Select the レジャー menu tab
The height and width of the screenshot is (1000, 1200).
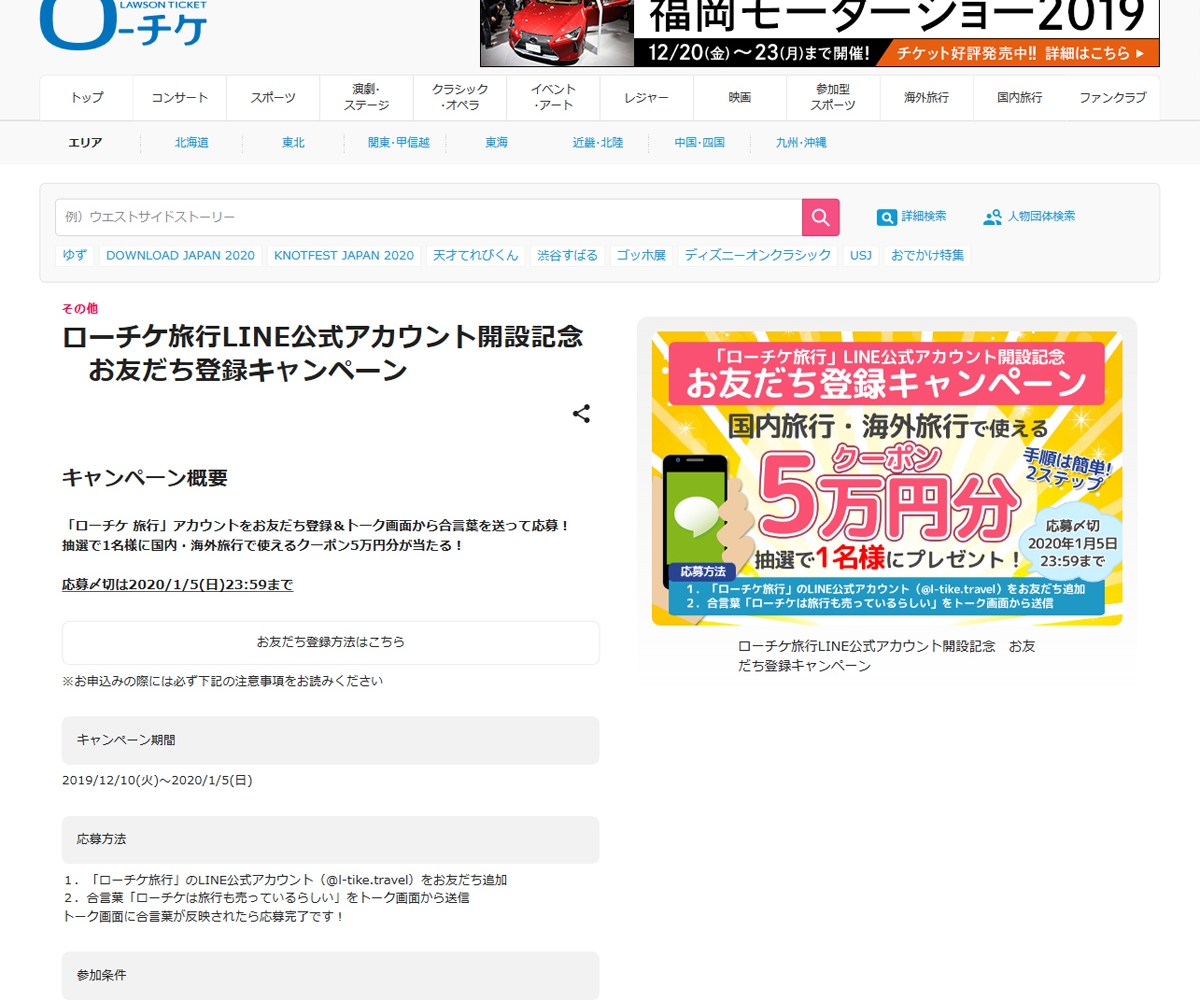pyautogui.click(x=646, y=98)
